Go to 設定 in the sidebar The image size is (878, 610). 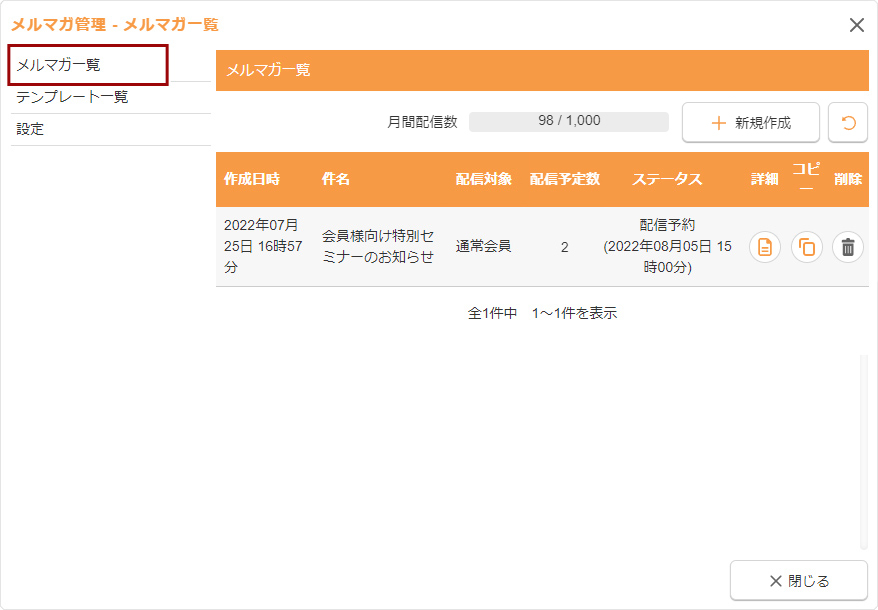point(30,129)
